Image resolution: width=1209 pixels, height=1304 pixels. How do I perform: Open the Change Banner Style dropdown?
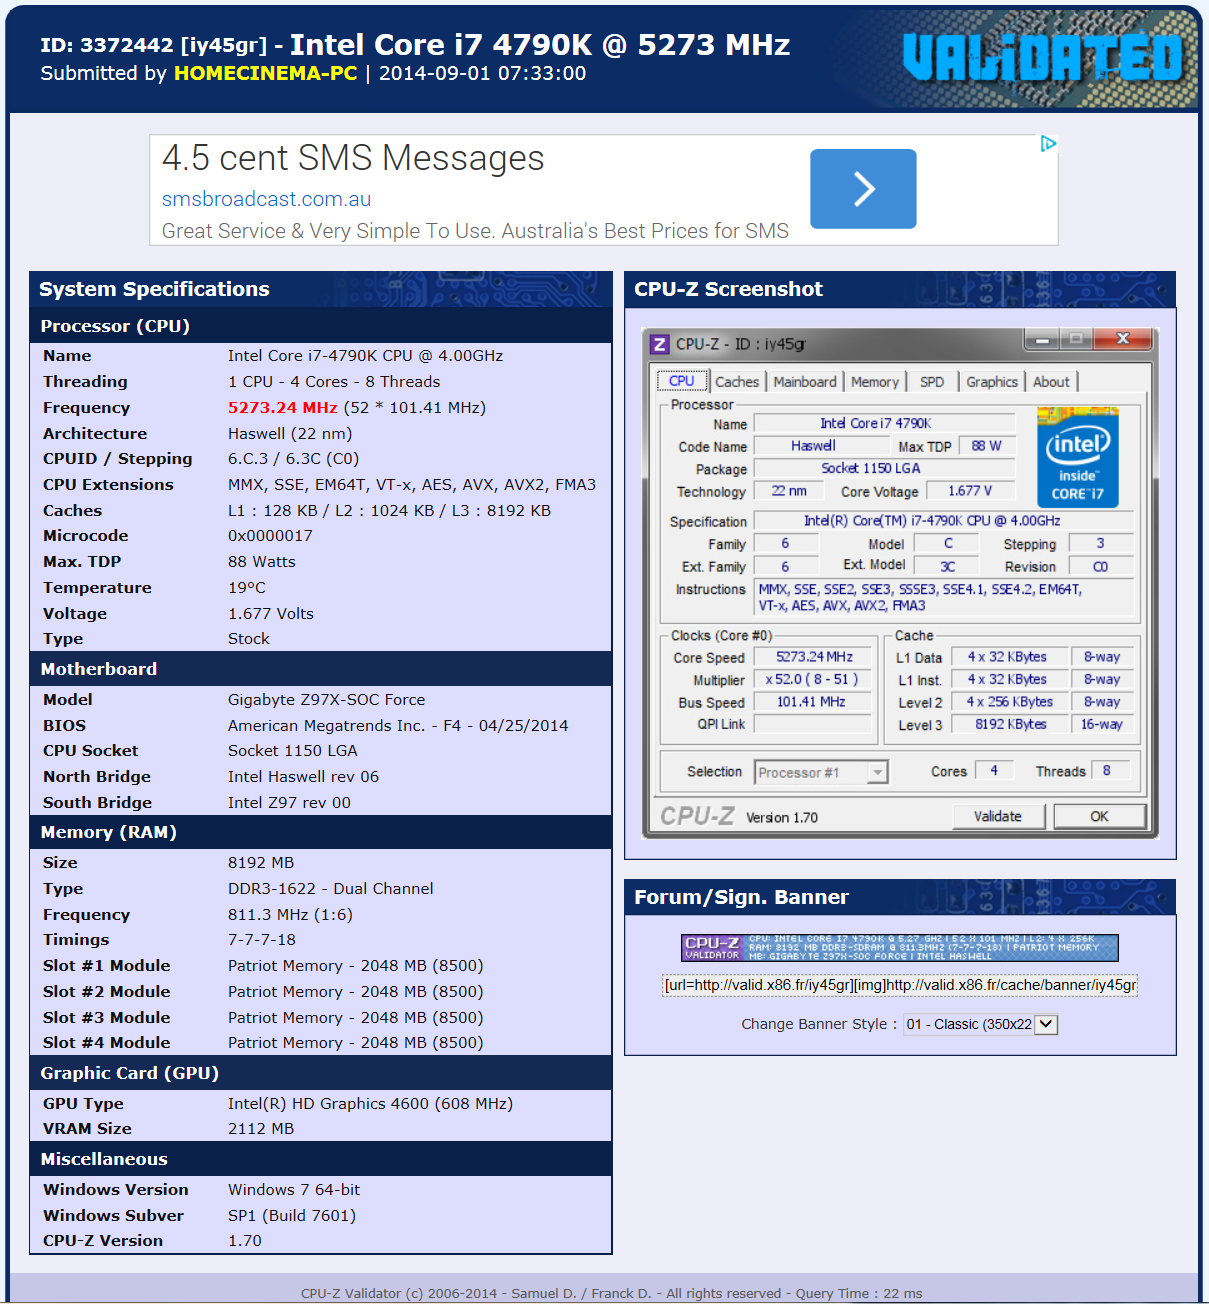pos(980,1024)
